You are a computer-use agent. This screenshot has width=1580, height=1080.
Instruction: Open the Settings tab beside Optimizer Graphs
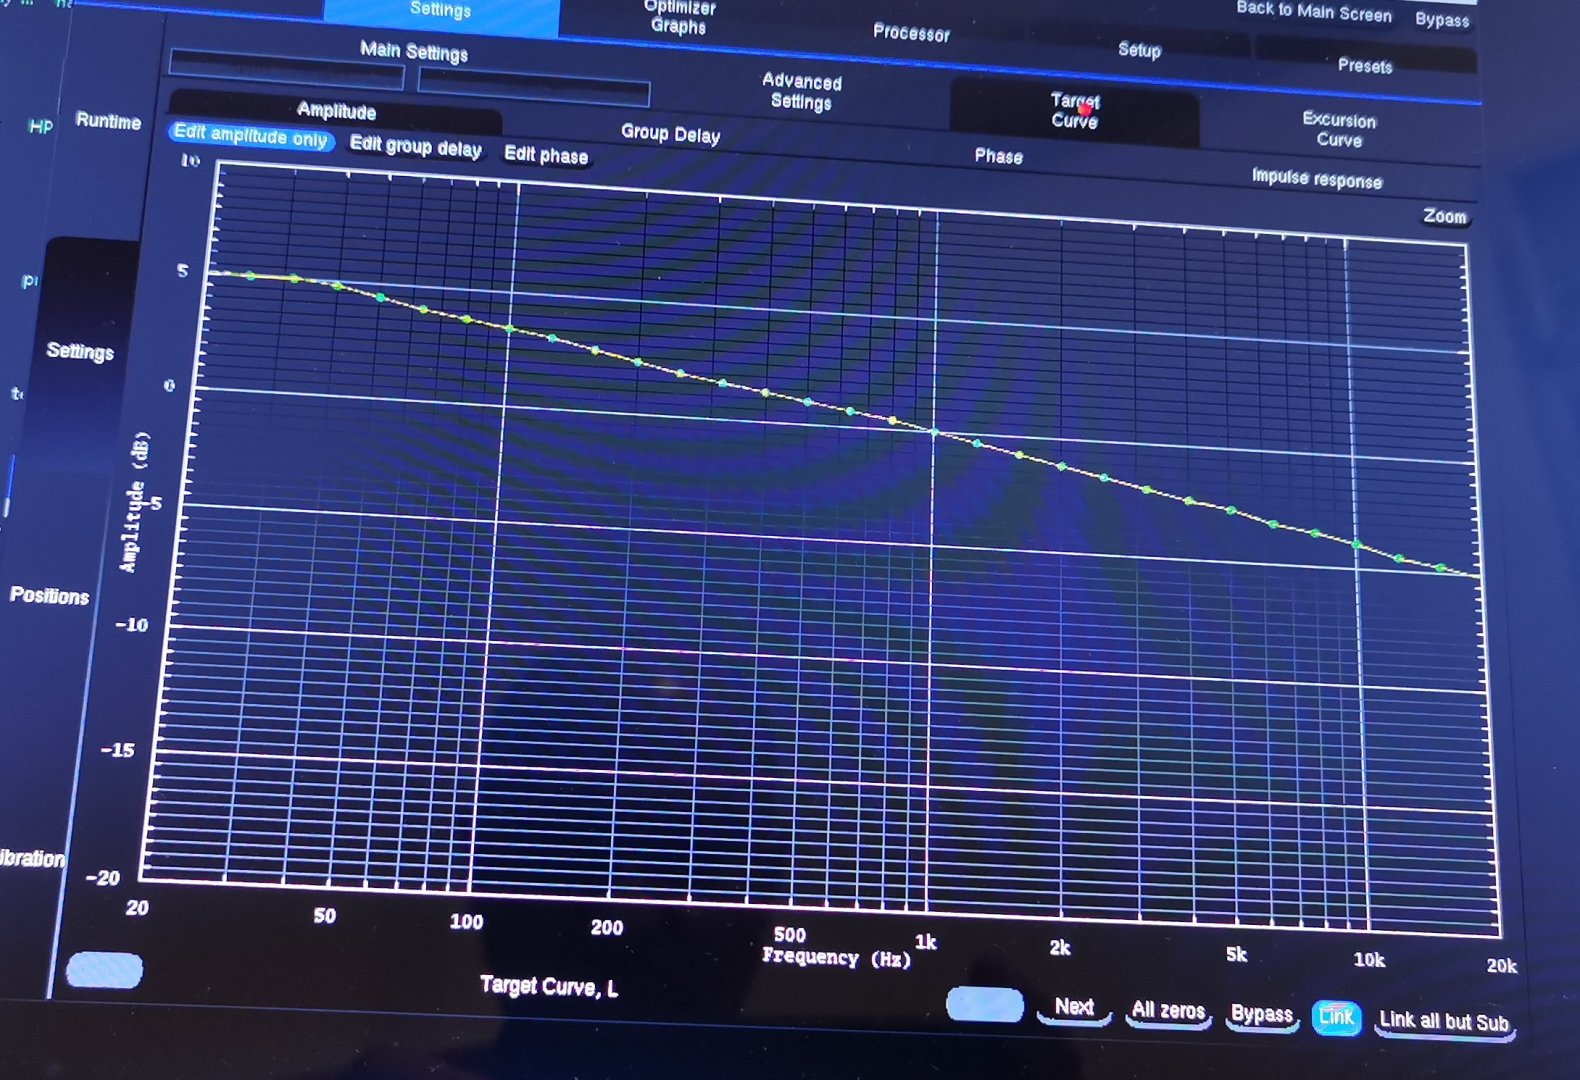[x=441, y=12]
